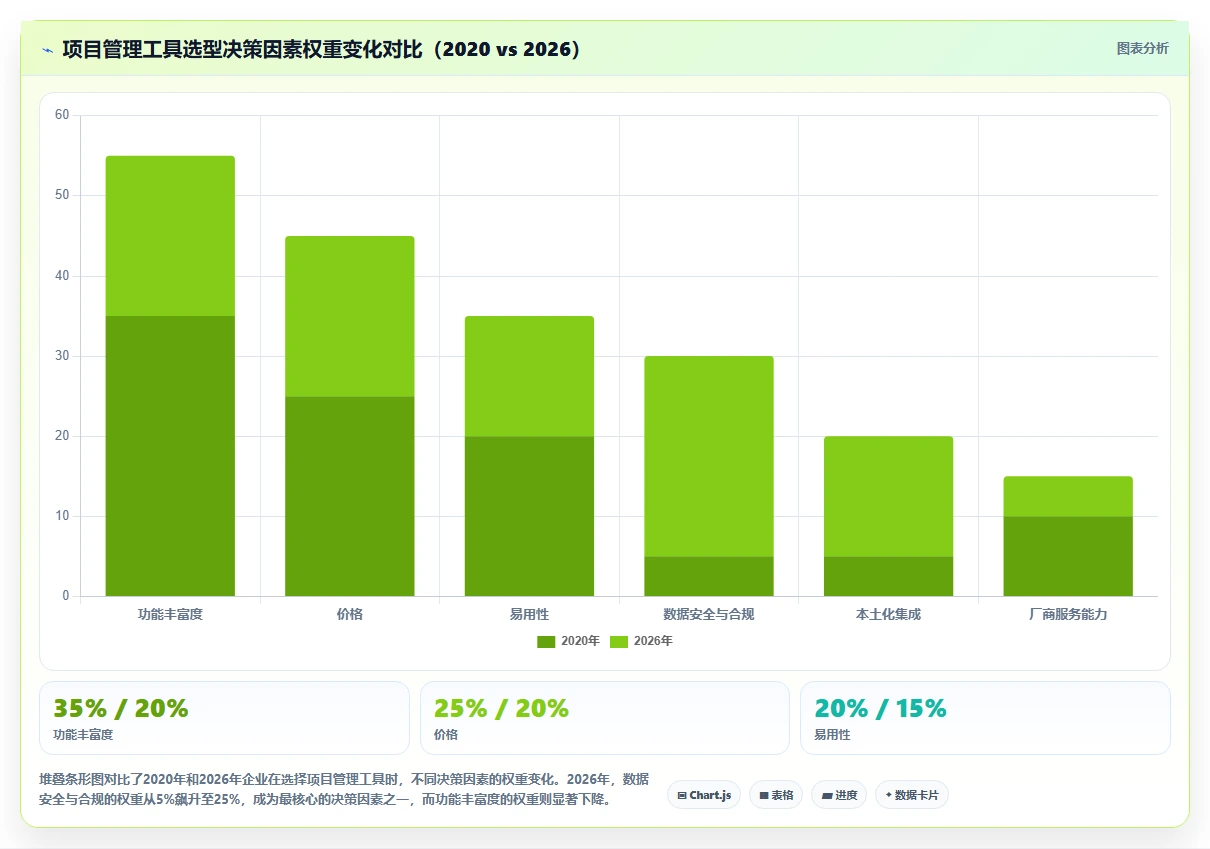Click the chart icon beside the title
The height and width of the screenshot is (849, 1210).
point(47,50)
